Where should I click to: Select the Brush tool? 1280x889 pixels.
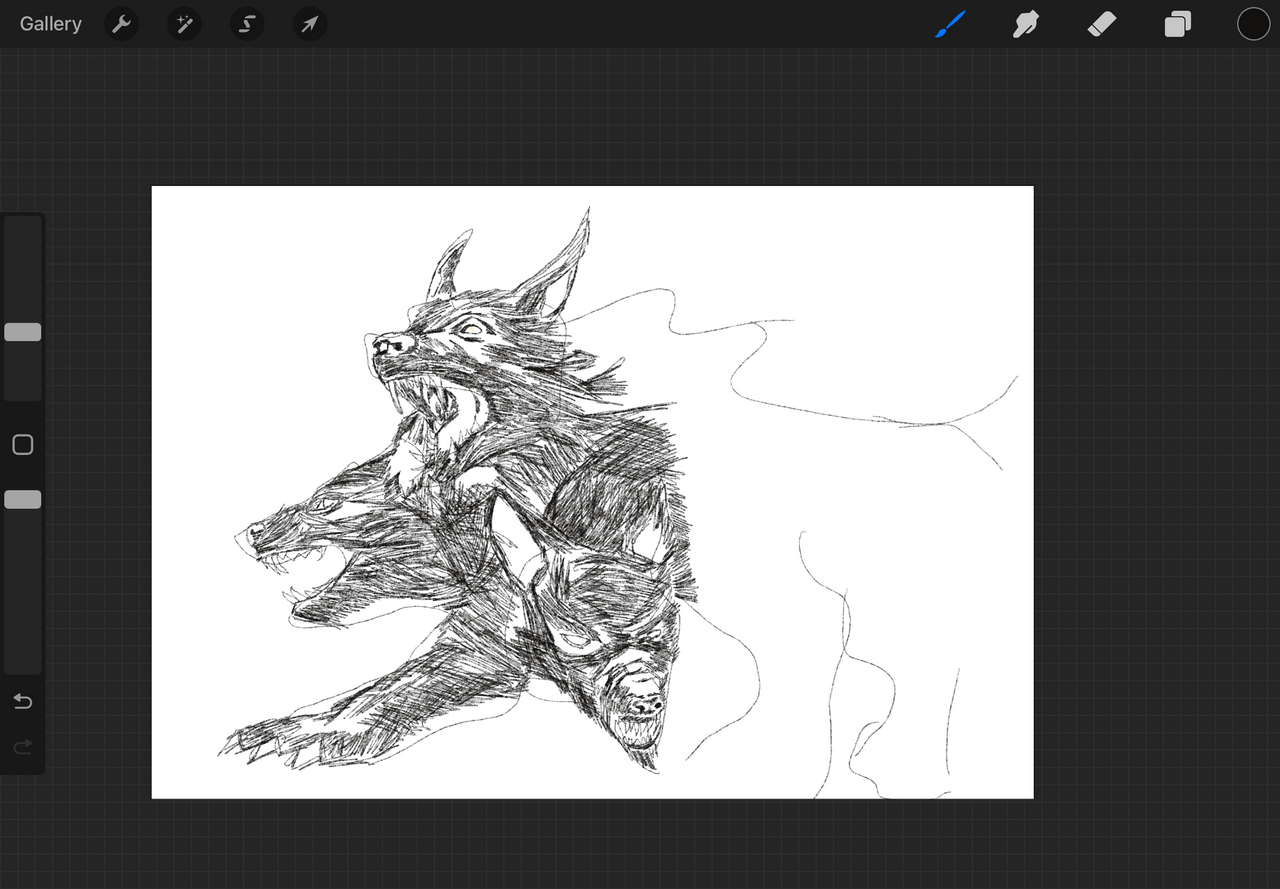[951, 24]
